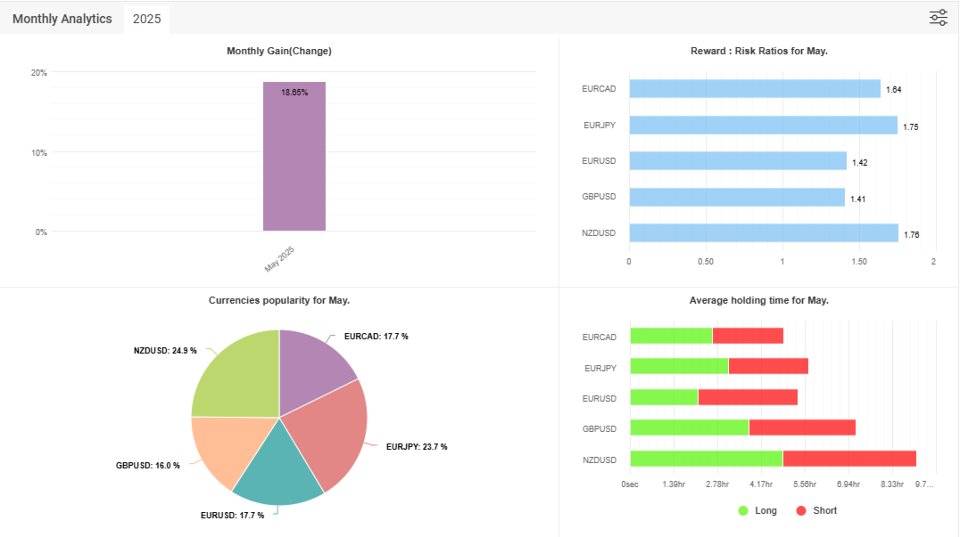This screenshot has height=537, width=960.
Task: Select EURJPY short holding time segment
Action: pos(768,366)
